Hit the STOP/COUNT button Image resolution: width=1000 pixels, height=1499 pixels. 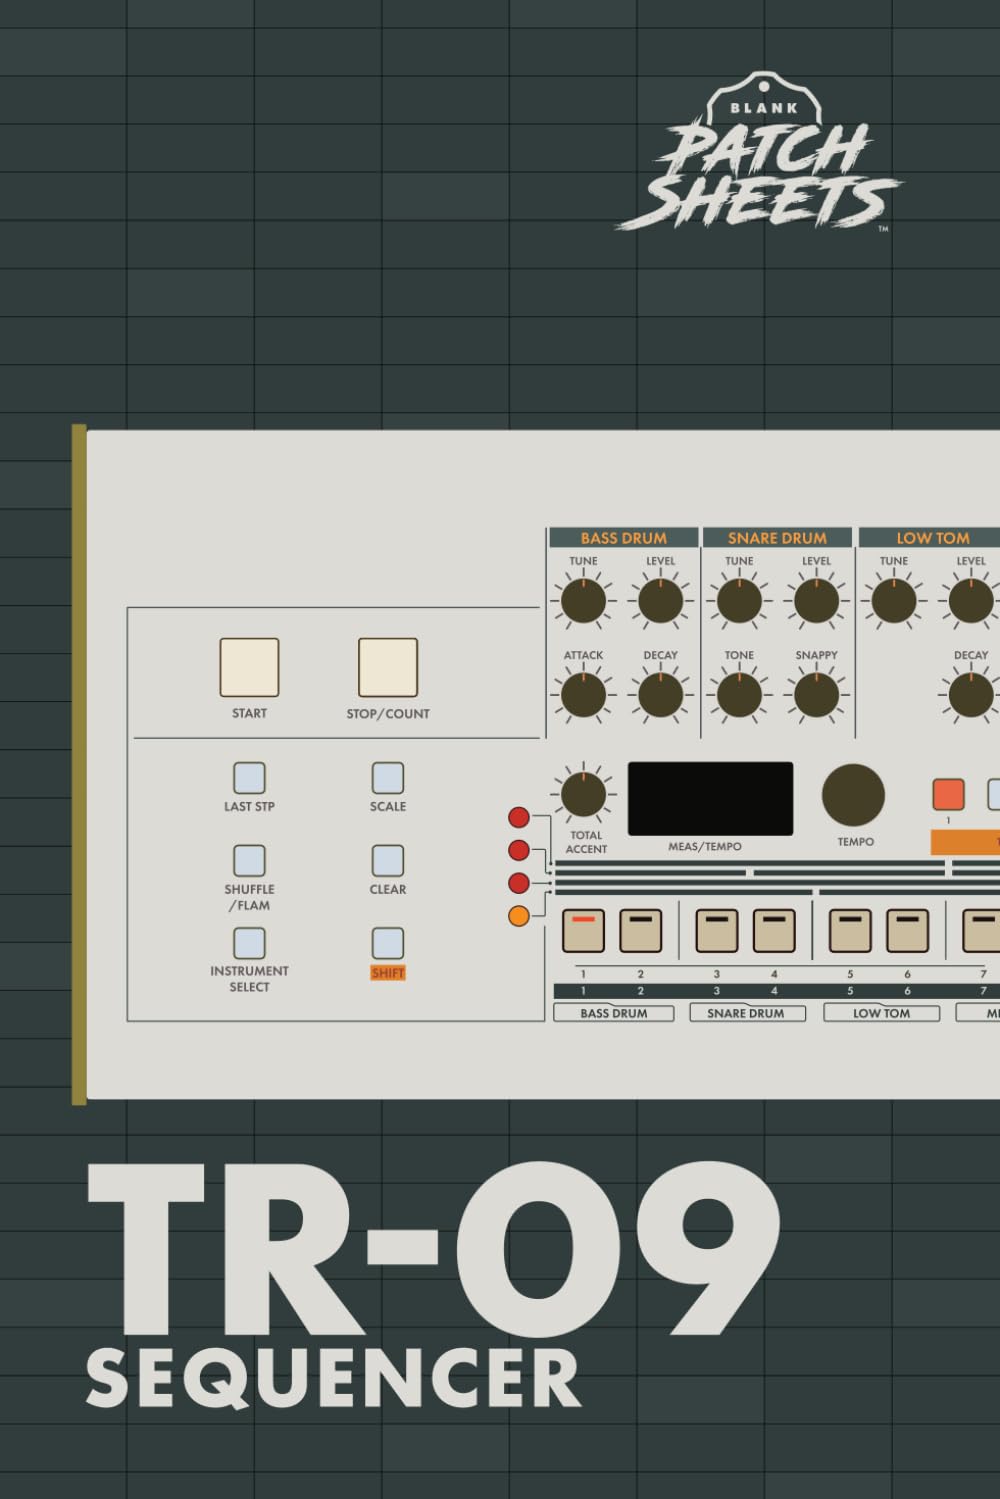[x=388, y=667]
